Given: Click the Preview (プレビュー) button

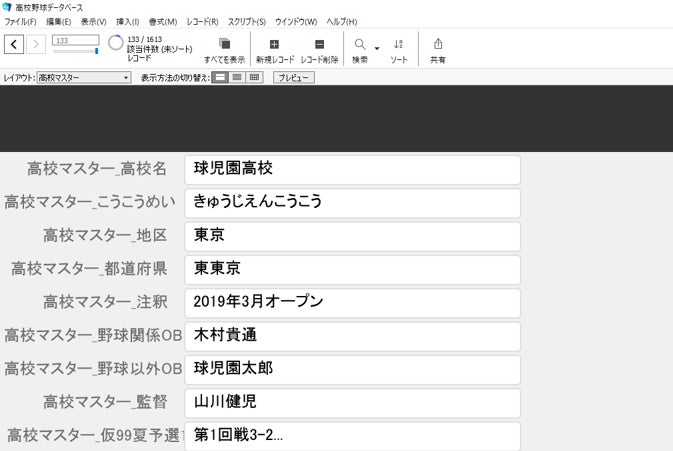Looking at the screenshot, I should point(293,77).
